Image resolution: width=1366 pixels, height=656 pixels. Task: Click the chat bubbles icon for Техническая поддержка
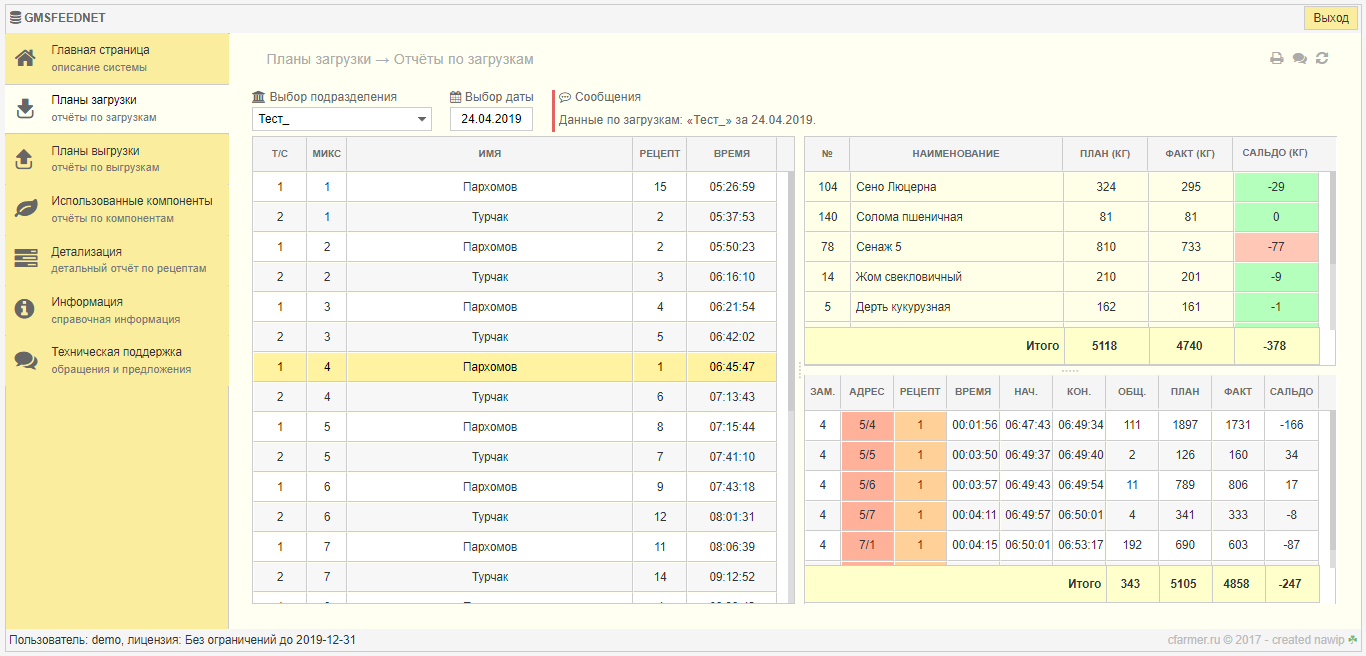26,360
